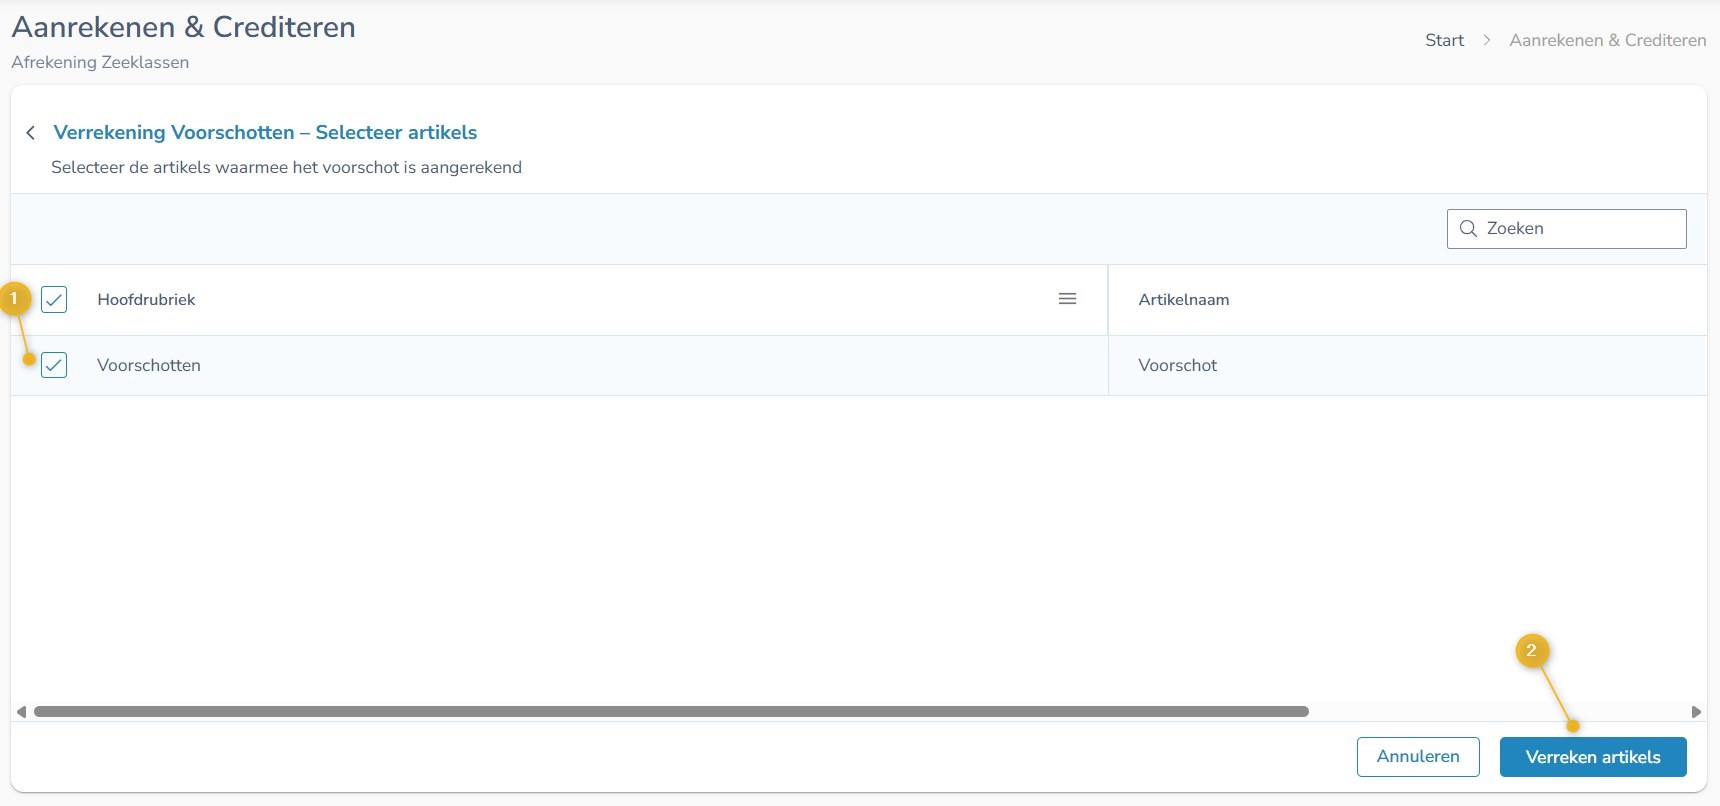1720x806 pixels.
Task: Sort by the Artikelnaam column header
Action: point(1183,300)
